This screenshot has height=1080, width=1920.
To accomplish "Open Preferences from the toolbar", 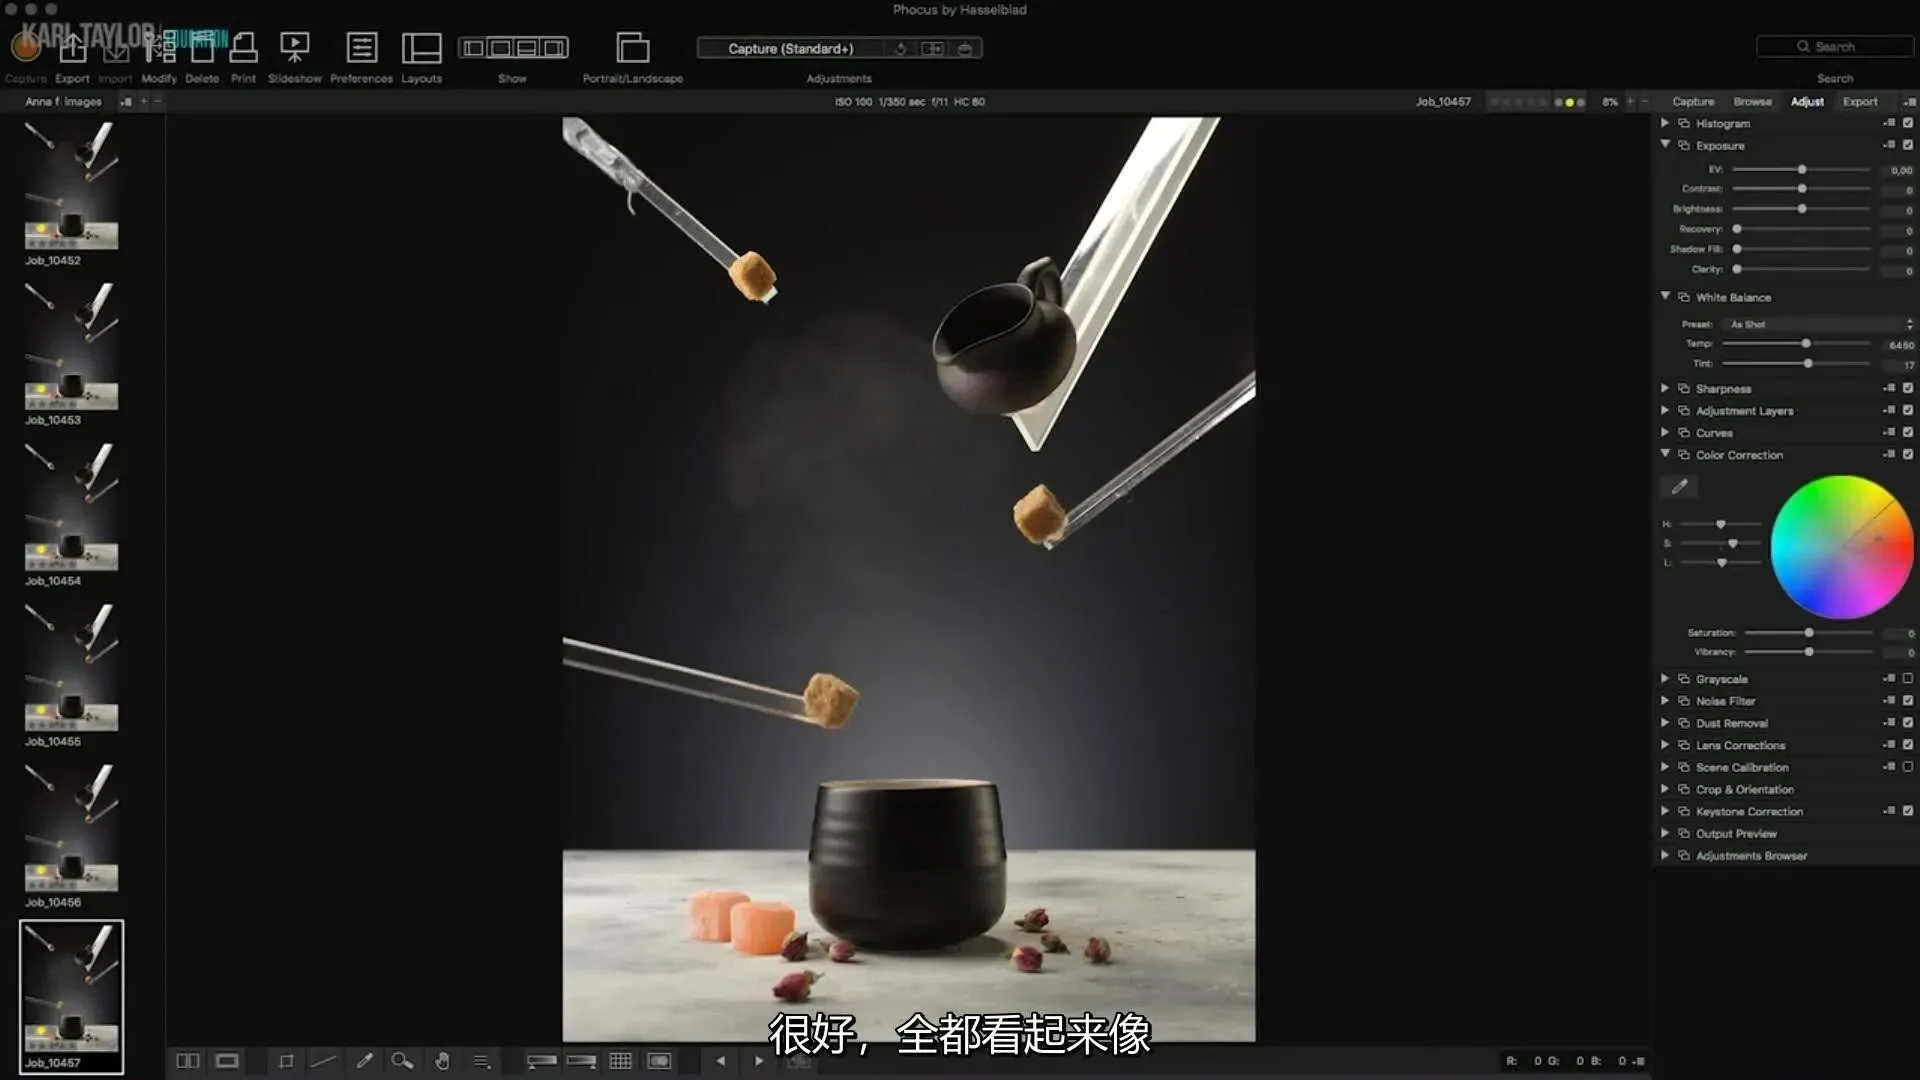I will pos(361,47).
